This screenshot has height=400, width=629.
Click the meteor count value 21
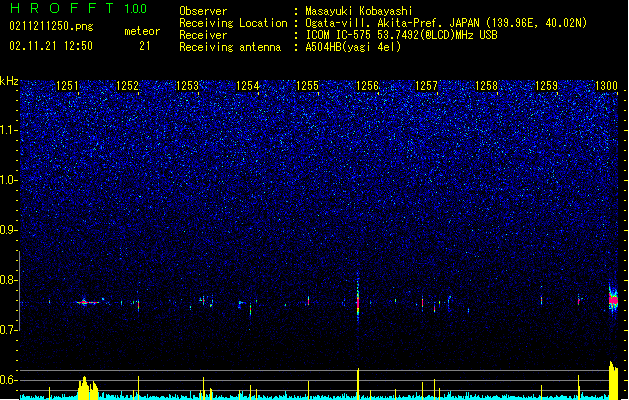tap(145, 46)
